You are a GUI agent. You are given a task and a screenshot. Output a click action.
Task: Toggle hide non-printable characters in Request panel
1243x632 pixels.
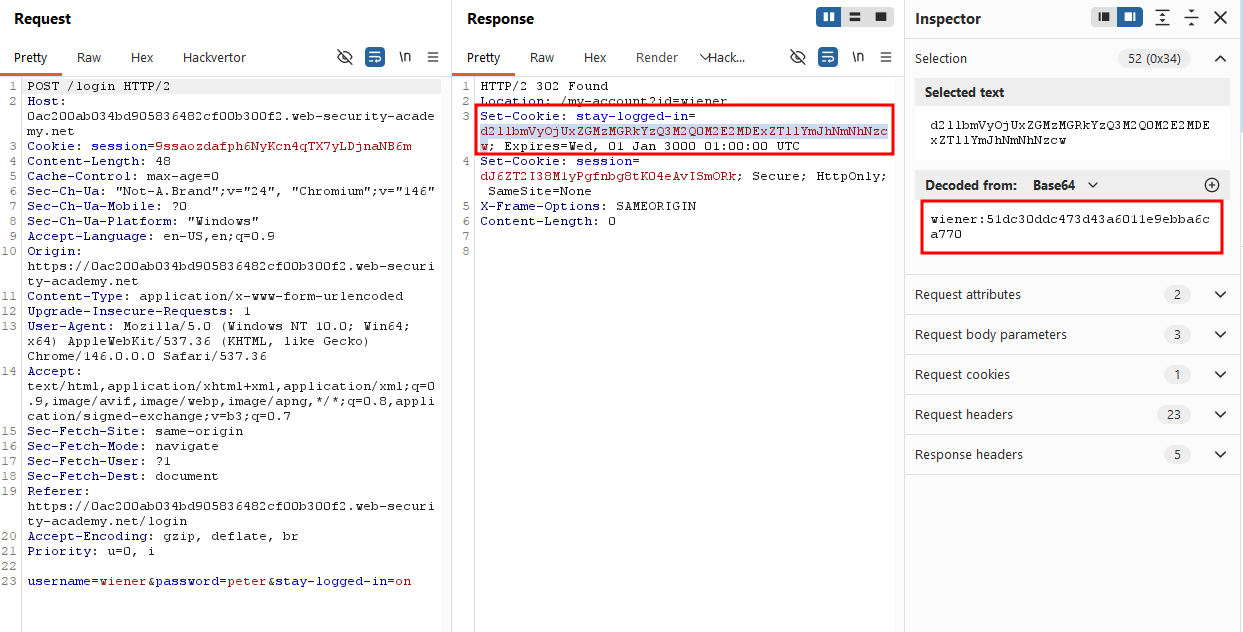point(345,57)
